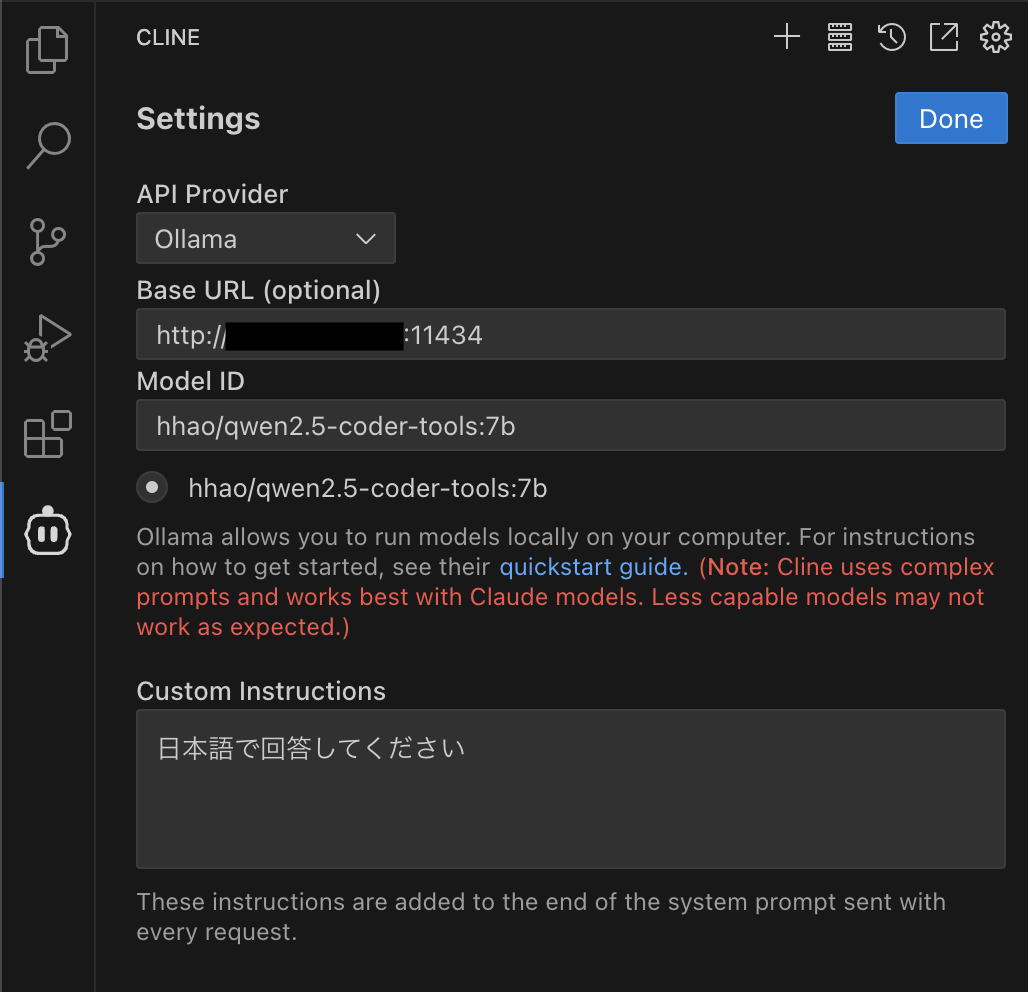Open the Explorer view in activity bar

pyautogui.click(x=47, y=50)
